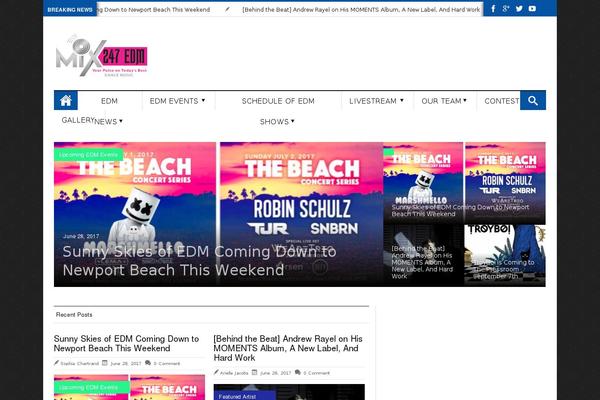Open the Google Plus icon
The width and height of the screenshot is (600, 400).
(506, 8)
